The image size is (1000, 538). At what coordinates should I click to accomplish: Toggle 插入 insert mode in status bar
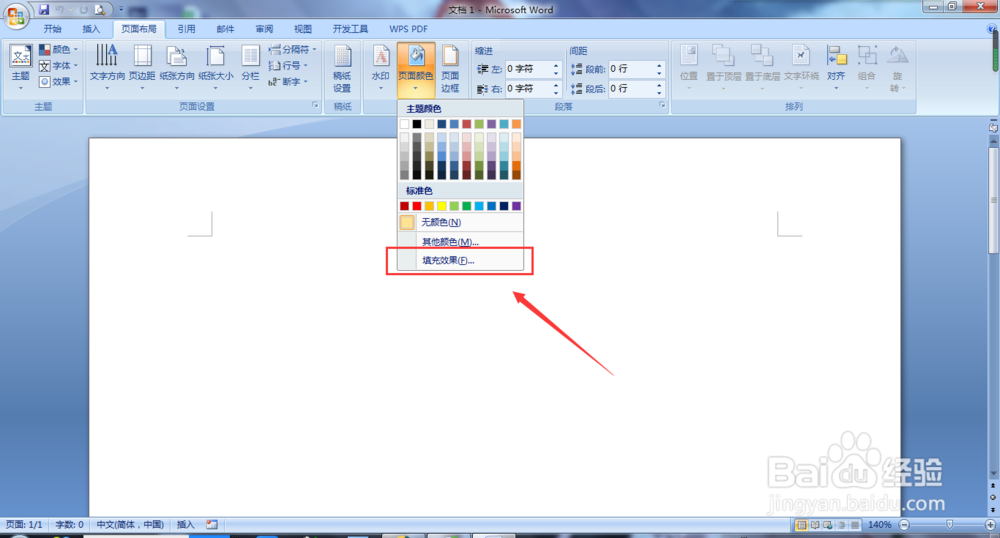click(x=185, y=525)
